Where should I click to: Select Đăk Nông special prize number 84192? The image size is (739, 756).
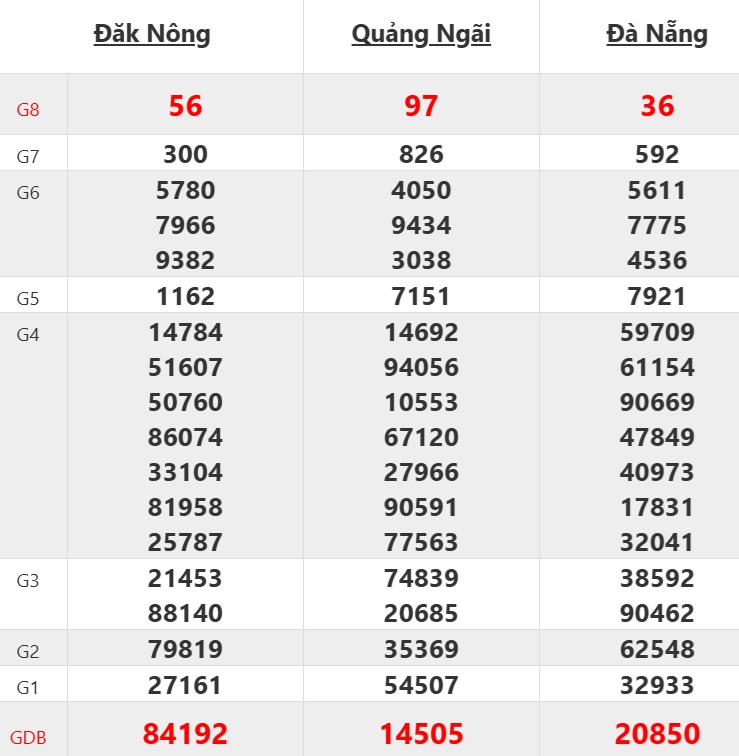tap(186, 734)
